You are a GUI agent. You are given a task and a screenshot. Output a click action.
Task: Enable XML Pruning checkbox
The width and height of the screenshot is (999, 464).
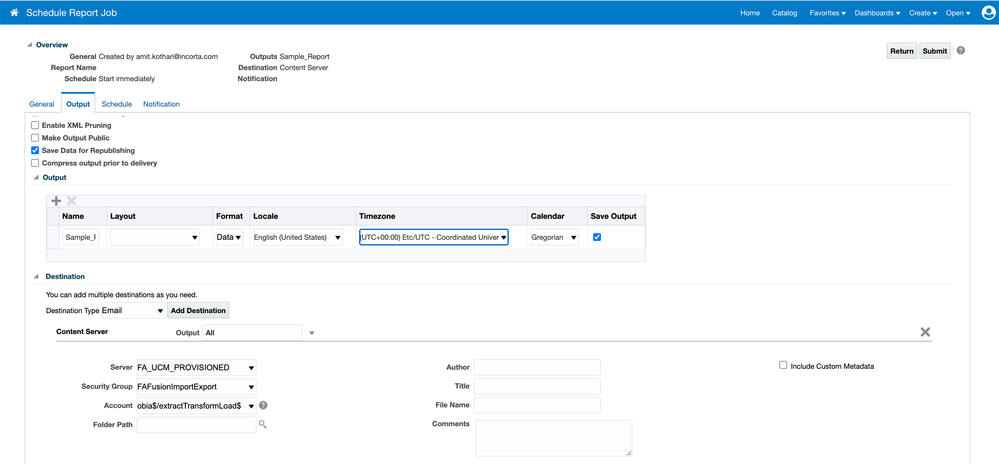click(x=35, y=125)
